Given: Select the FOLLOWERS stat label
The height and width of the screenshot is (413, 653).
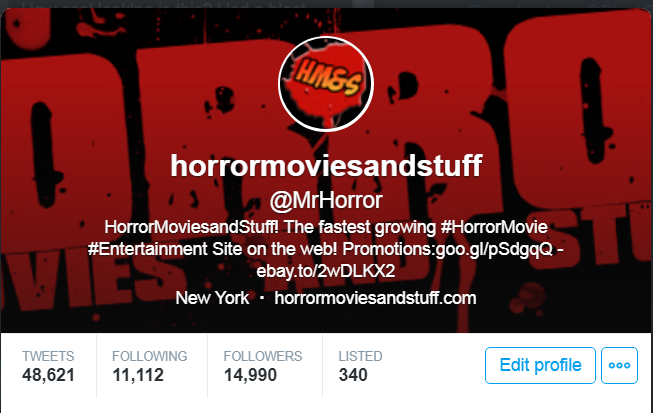Looking at the screenshot, I should 263,356.
